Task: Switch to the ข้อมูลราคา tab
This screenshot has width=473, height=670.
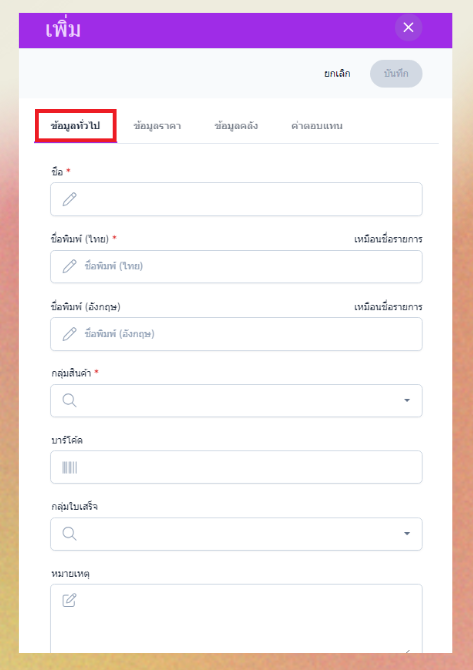Action: click(x=157, y=126)
